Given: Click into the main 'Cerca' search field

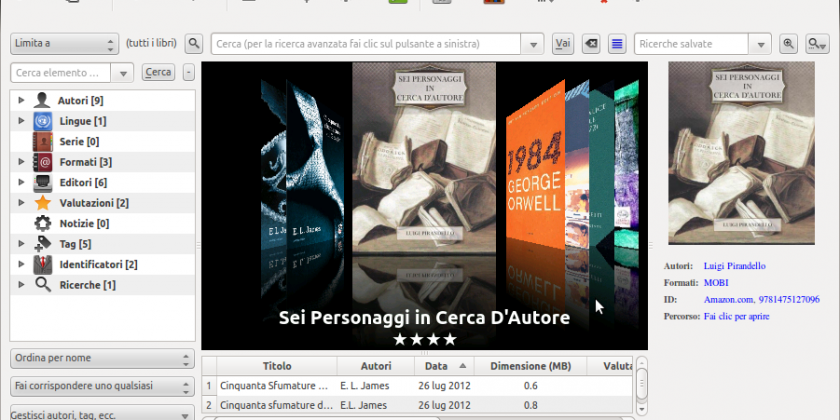Looking at the screenshot, I should [366, 44].
